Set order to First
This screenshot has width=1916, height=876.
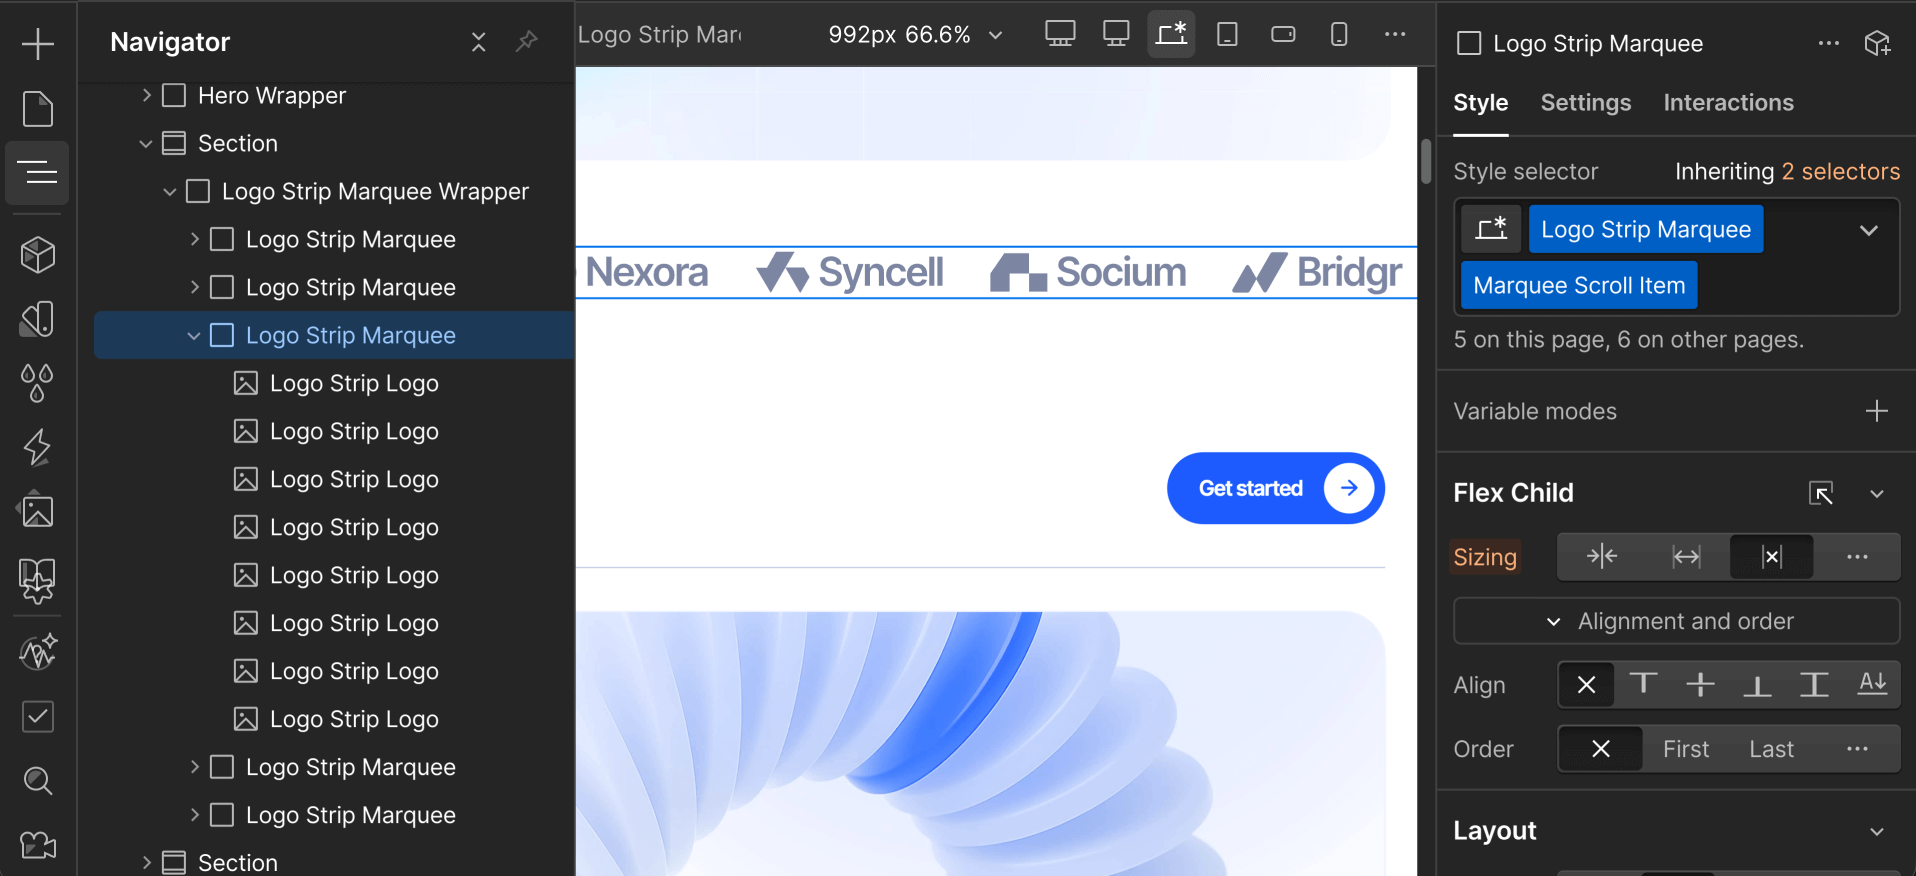coord(1686,749)
